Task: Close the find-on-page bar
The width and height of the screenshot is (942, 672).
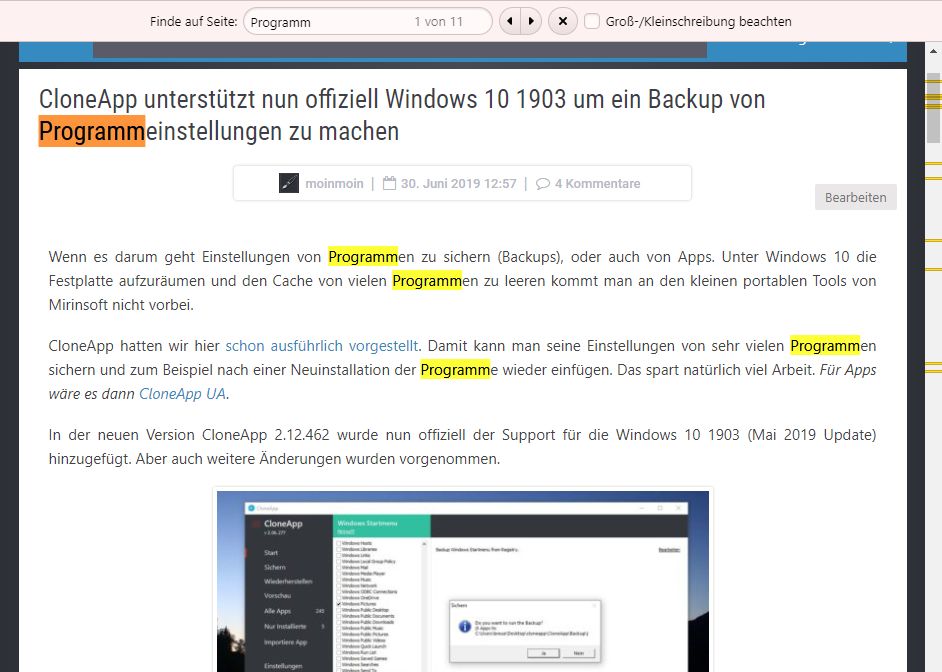Action: (x=563, y=22)
